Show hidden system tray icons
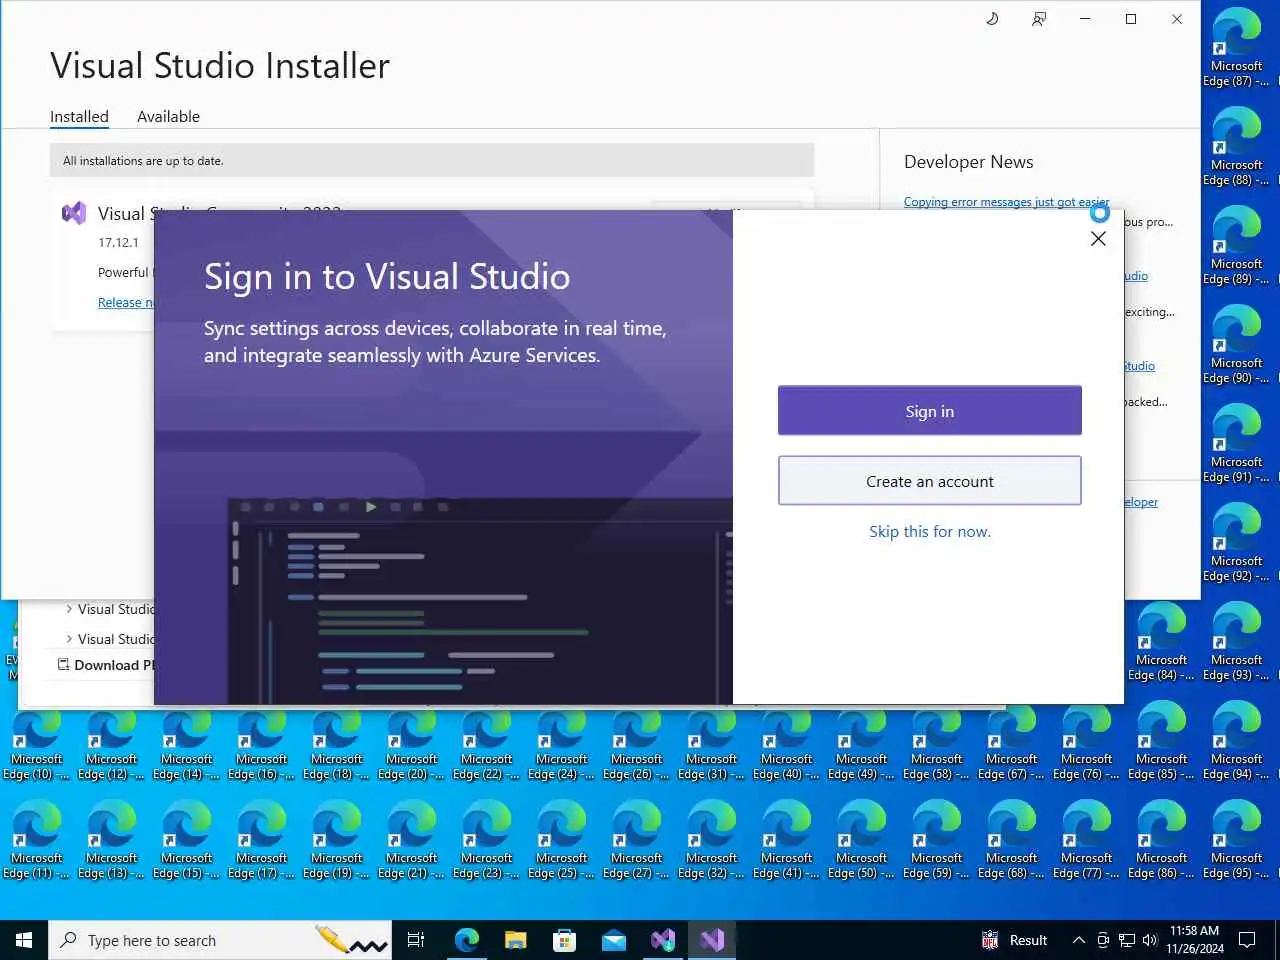The height and width of the screenshot is (960, 1280). [x=1078, y=940]
